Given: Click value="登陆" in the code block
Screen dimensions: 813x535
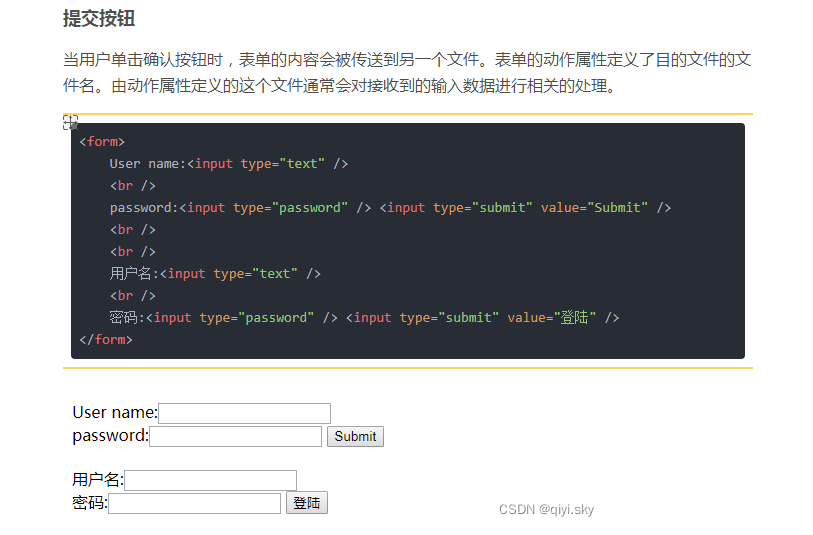Looking at the screenshot, I should click(552, 317).
